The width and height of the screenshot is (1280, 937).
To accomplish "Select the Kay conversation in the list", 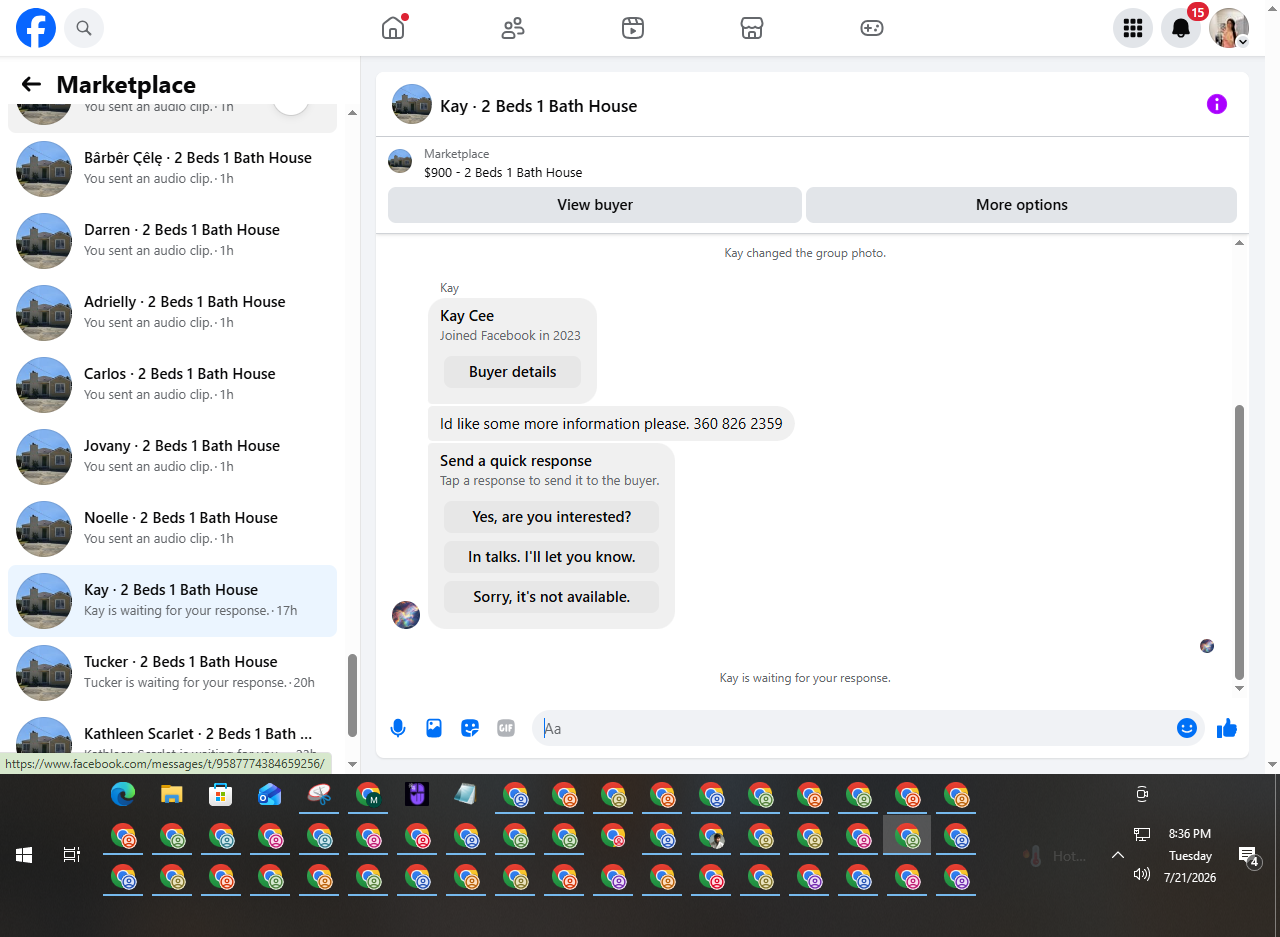I will coord(172,601).
